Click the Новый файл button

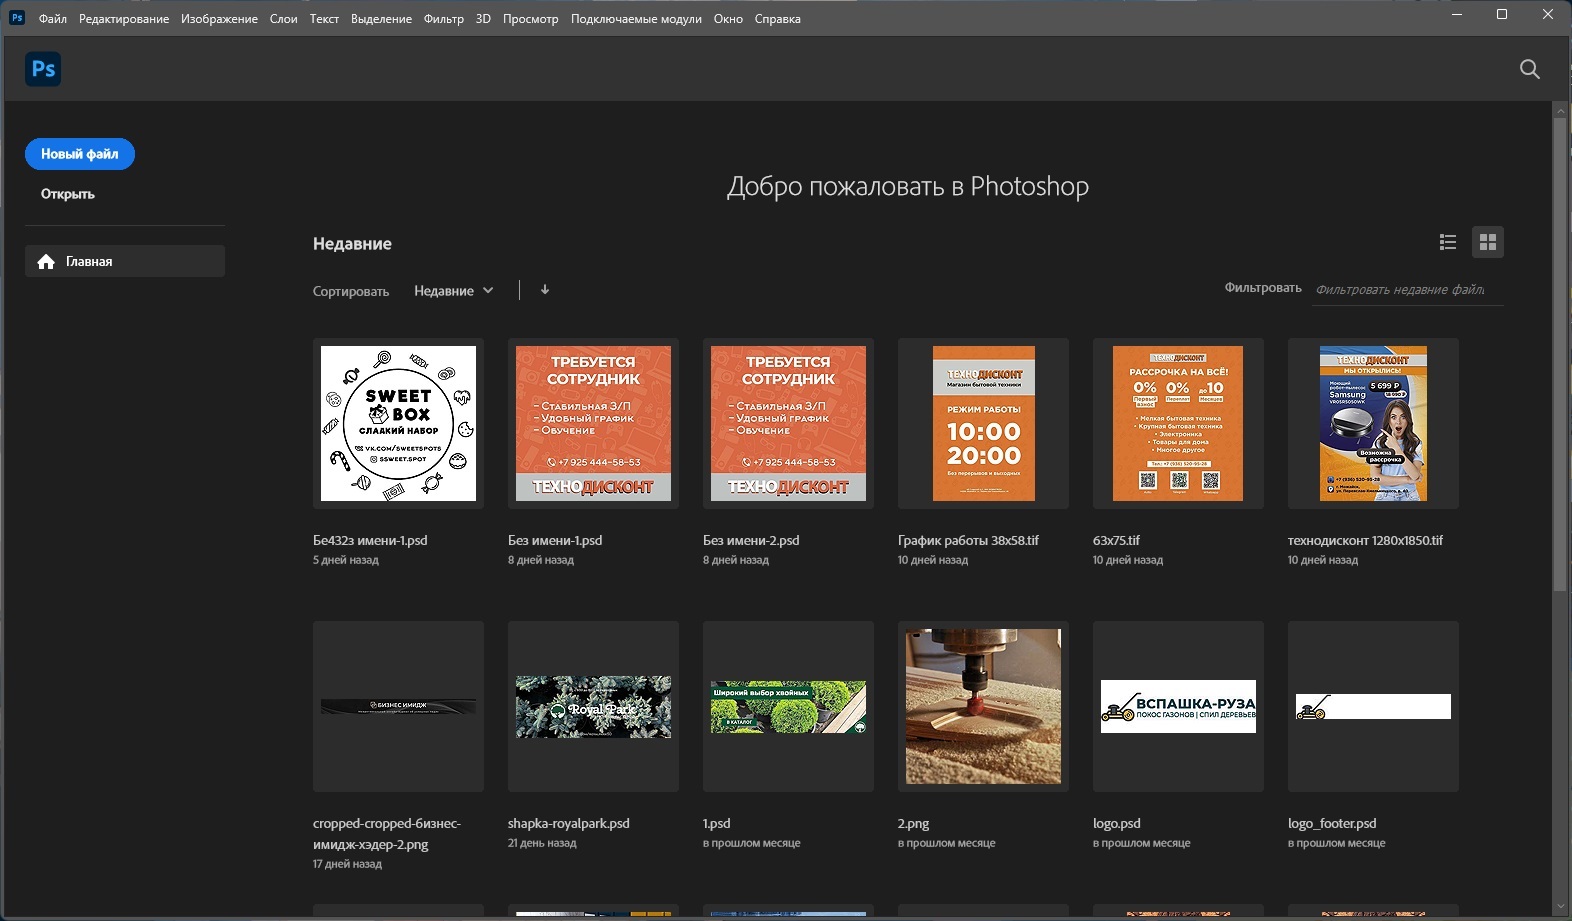[80, 154]
